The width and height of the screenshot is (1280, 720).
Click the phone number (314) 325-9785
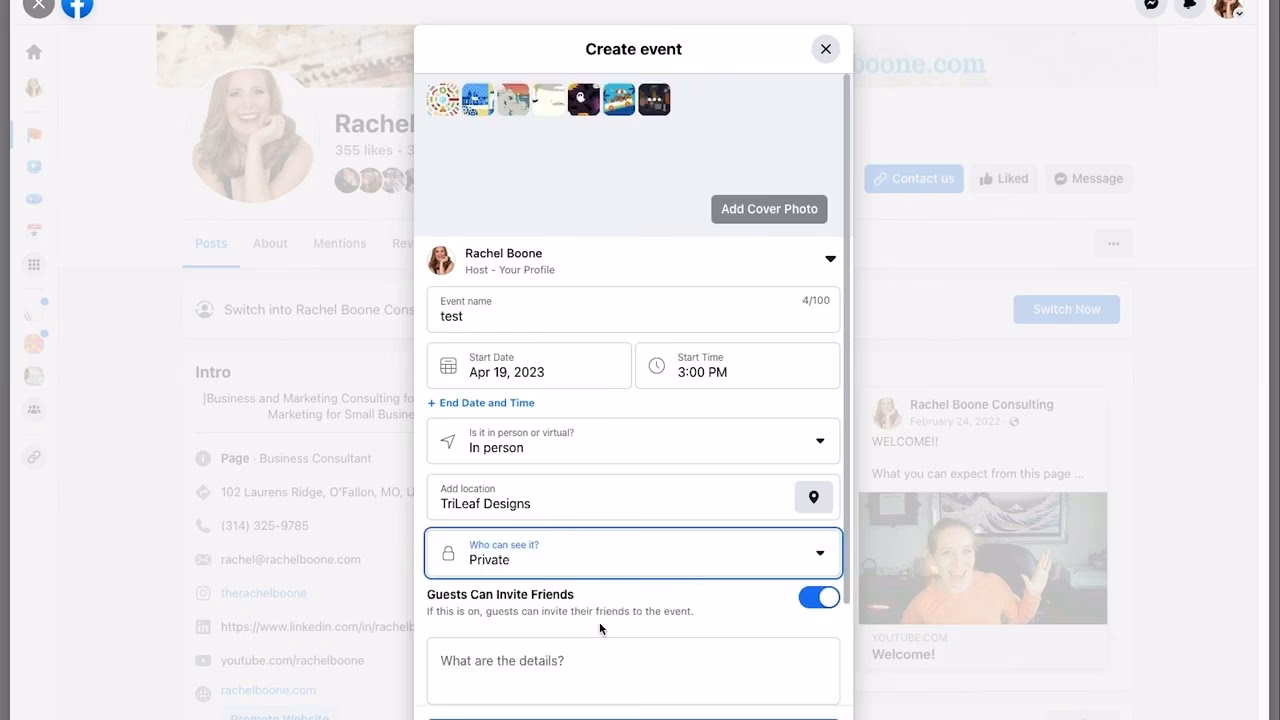click(x=265, y=526)
